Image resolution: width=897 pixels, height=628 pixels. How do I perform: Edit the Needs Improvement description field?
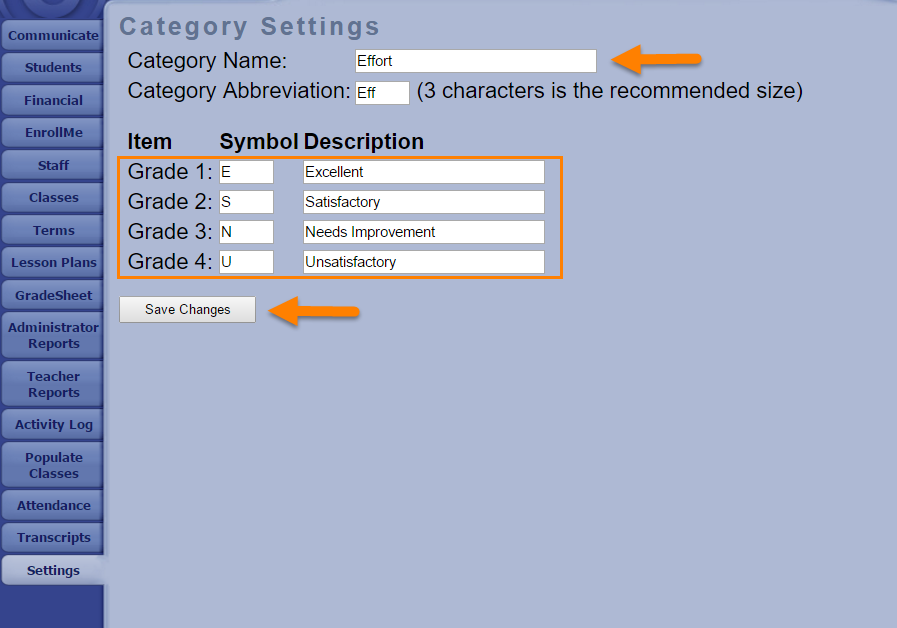click(x=423, y=232)
